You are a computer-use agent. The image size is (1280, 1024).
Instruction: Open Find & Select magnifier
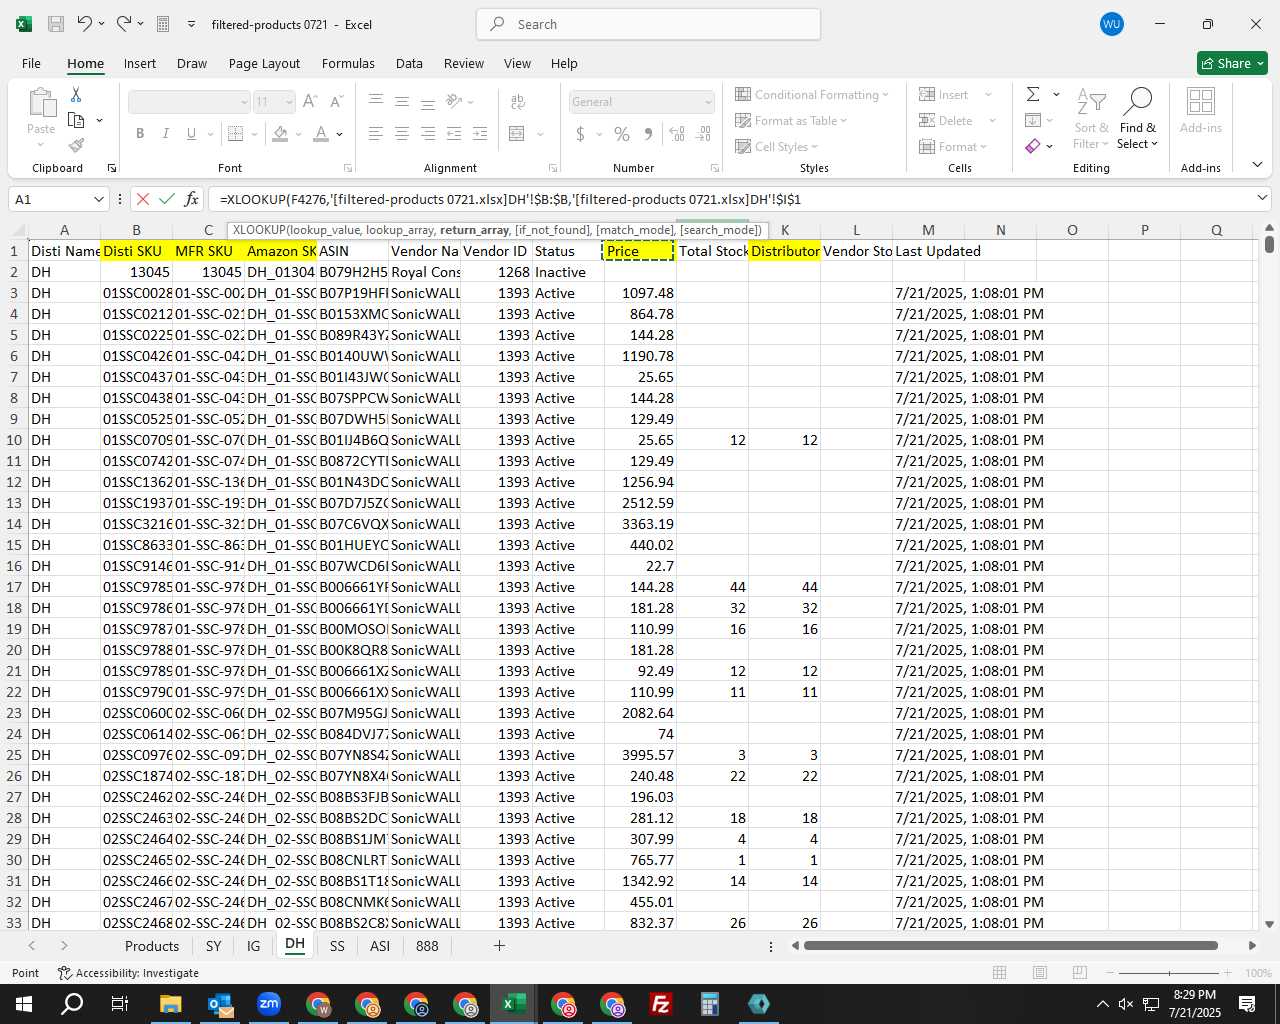[x=1138, y=118]
